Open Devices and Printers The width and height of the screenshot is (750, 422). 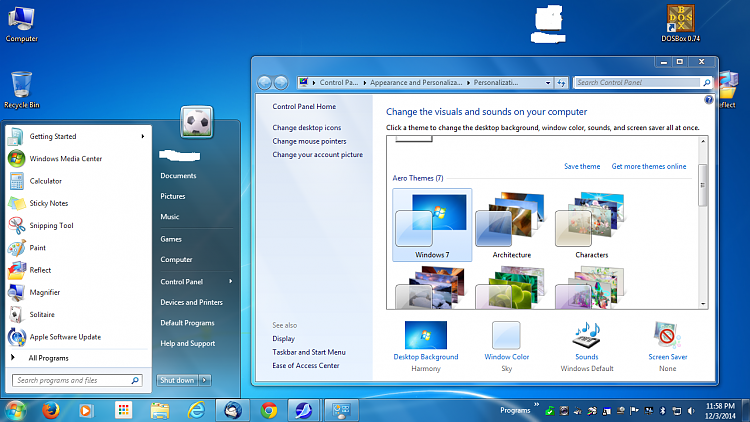point(191,302)
